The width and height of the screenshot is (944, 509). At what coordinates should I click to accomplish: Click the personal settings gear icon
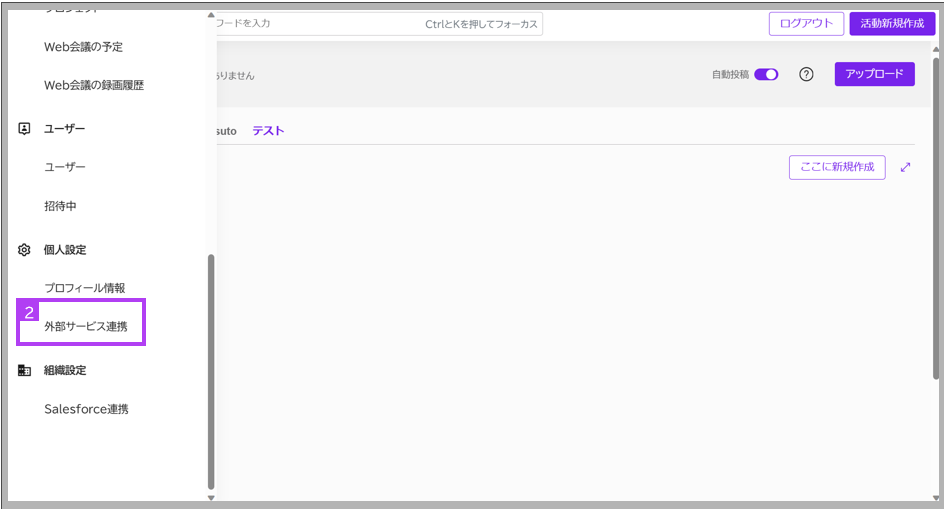(x=24, y=249)
